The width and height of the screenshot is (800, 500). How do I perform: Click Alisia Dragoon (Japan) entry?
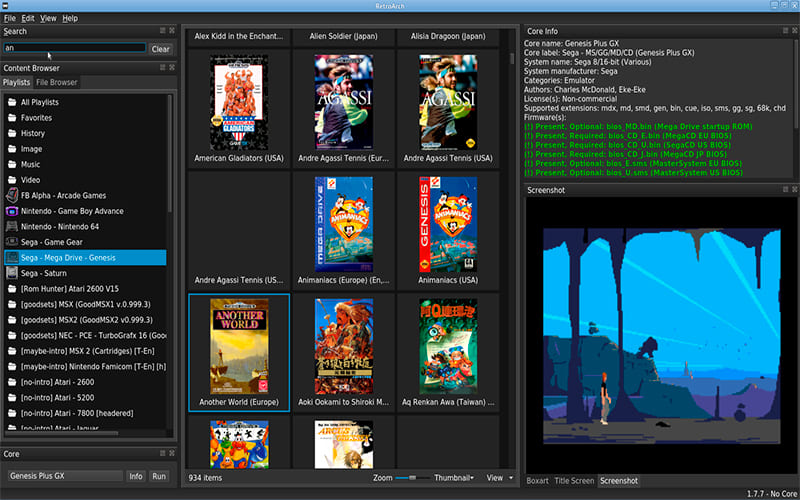coord(448,36)
